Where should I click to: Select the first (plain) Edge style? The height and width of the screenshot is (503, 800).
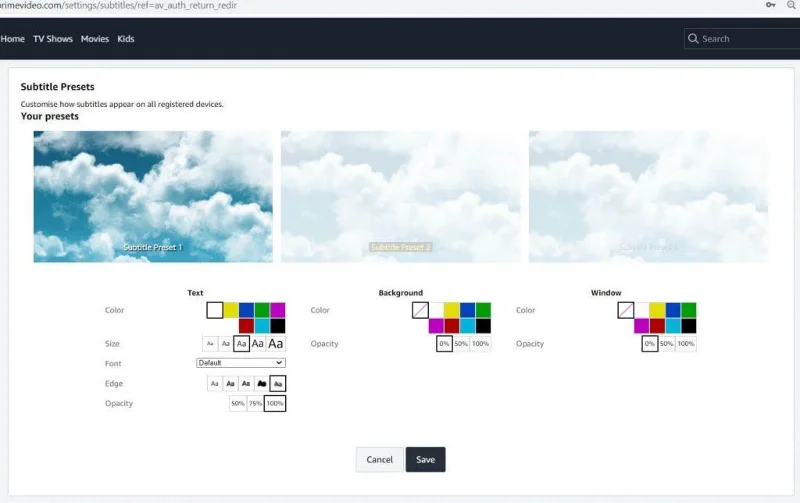215,384
